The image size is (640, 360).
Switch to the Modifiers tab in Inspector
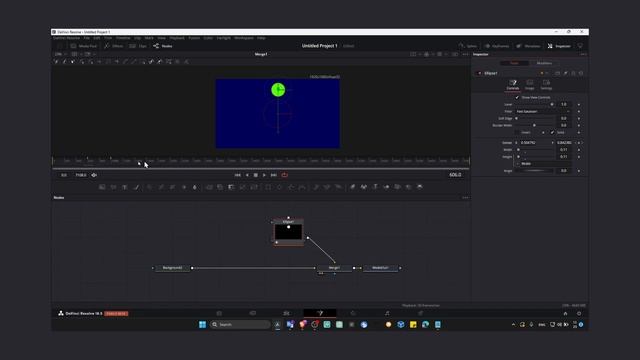pyautogui.click(x=544, y=63)
